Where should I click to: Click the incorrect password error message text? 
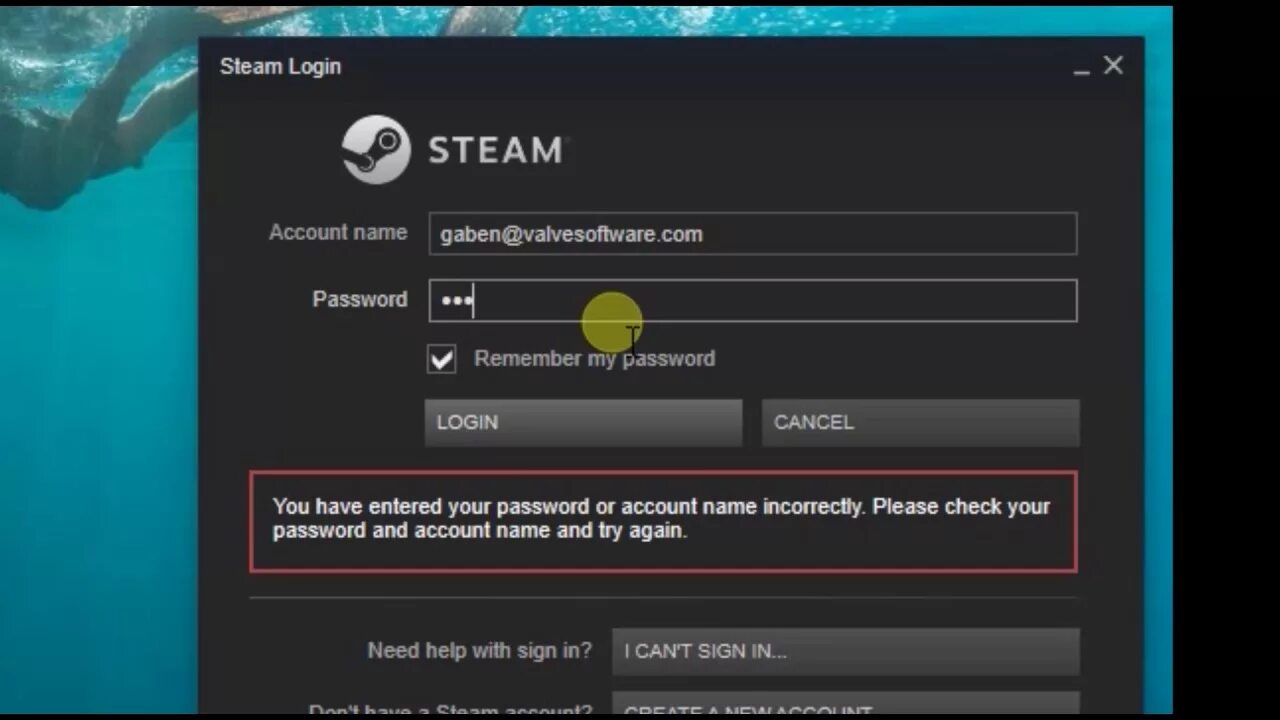[x=661, y=518]
